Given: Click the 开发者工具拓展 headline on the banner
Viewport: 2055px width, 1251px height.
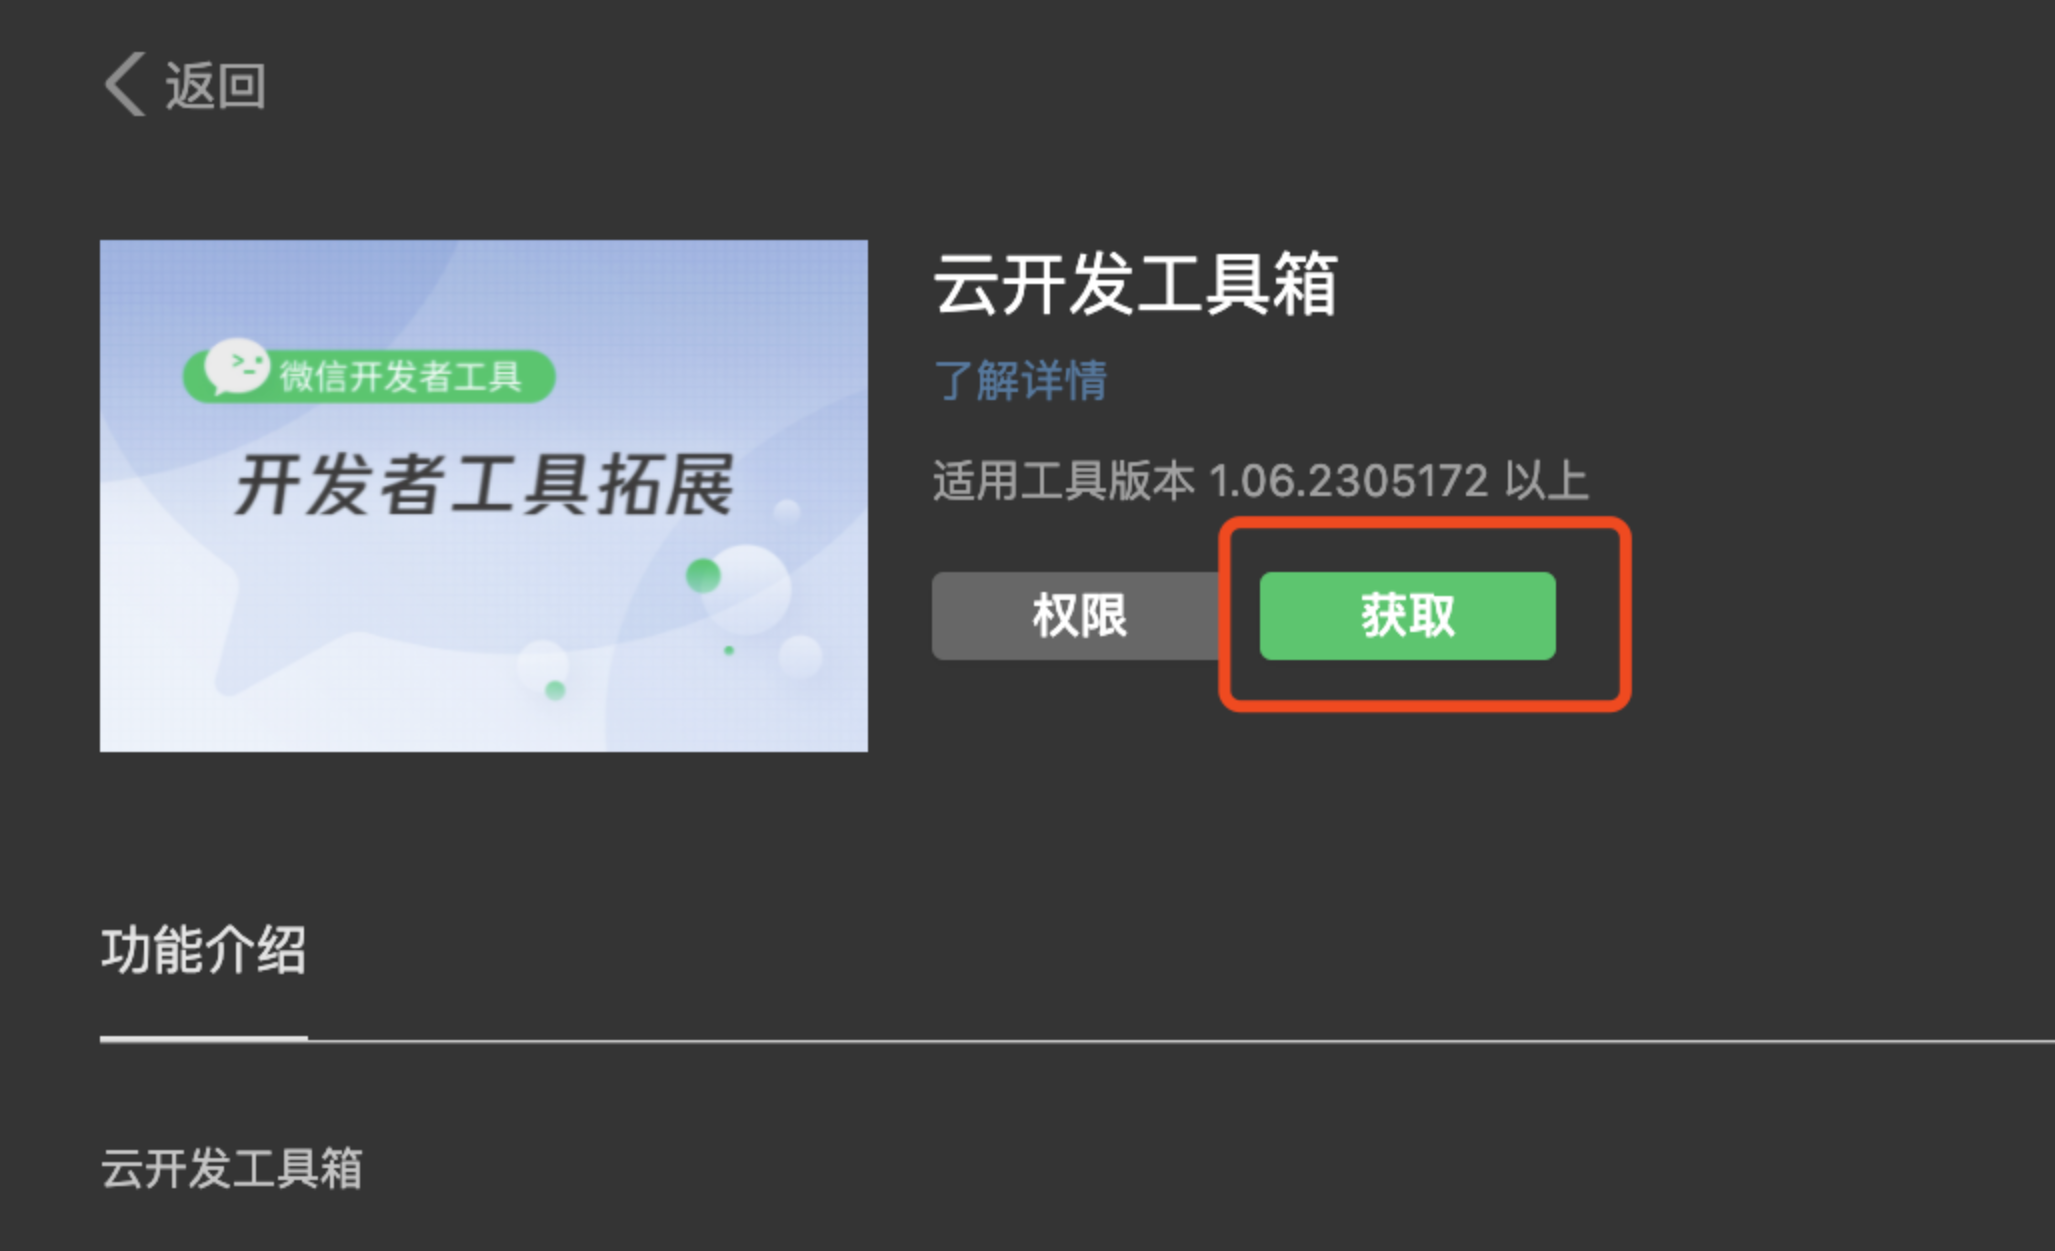Looking at the screenshot, I should click(x=484, y=485).
